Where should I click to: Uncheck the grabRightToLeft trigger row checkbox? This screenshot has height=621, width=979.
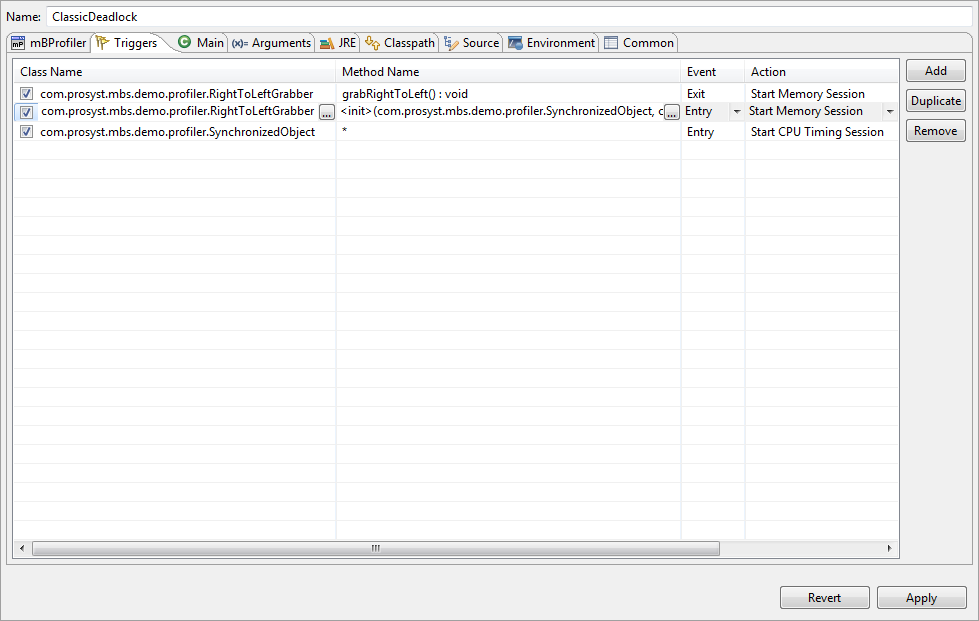[x=26, y=94]
